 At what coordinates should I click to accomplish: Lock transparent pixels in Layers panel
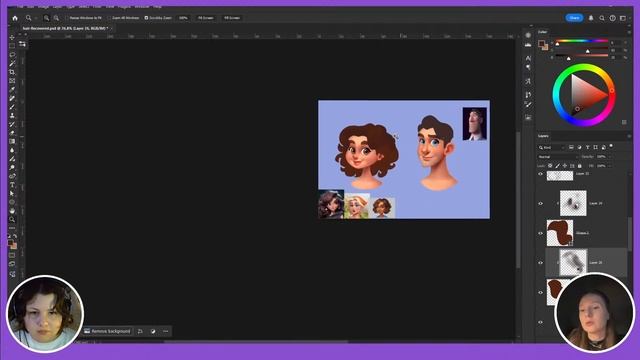550,166
